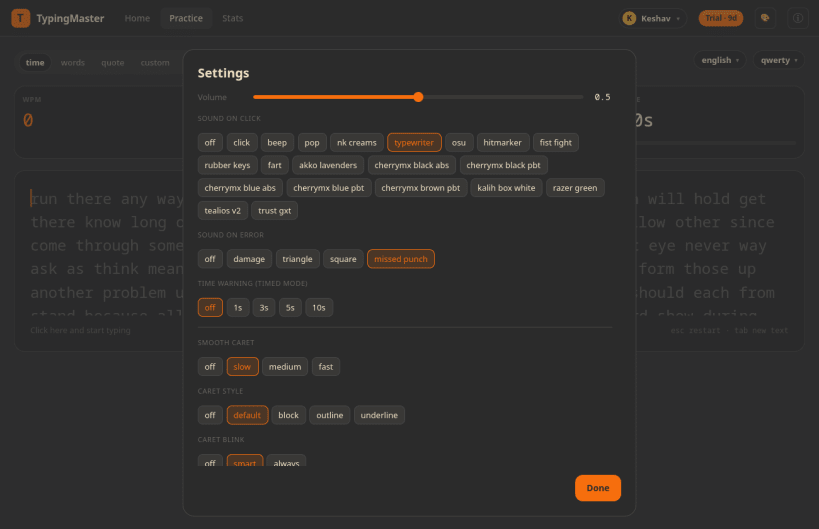This screenshot has height=529, width=819.
Task: Turn sound on click off
Action: pyautogui.click(x=210, y=143)
